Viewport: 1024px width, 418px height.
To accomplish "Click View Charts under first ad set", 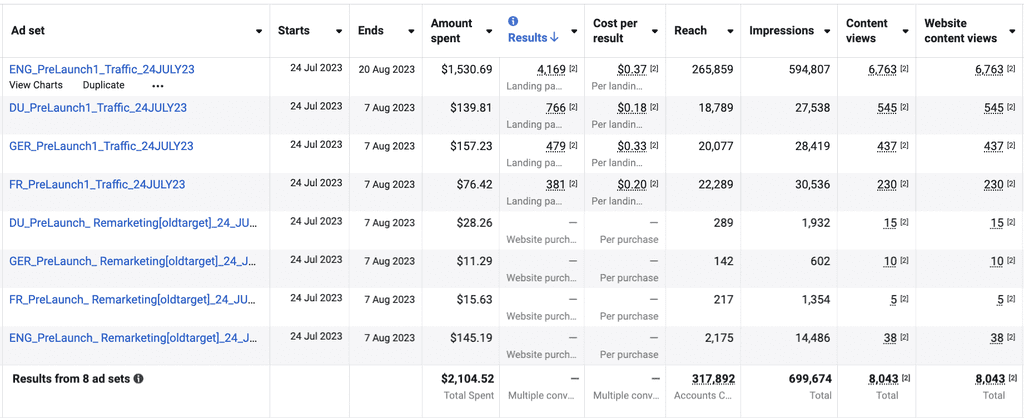I will click(36, 86).
